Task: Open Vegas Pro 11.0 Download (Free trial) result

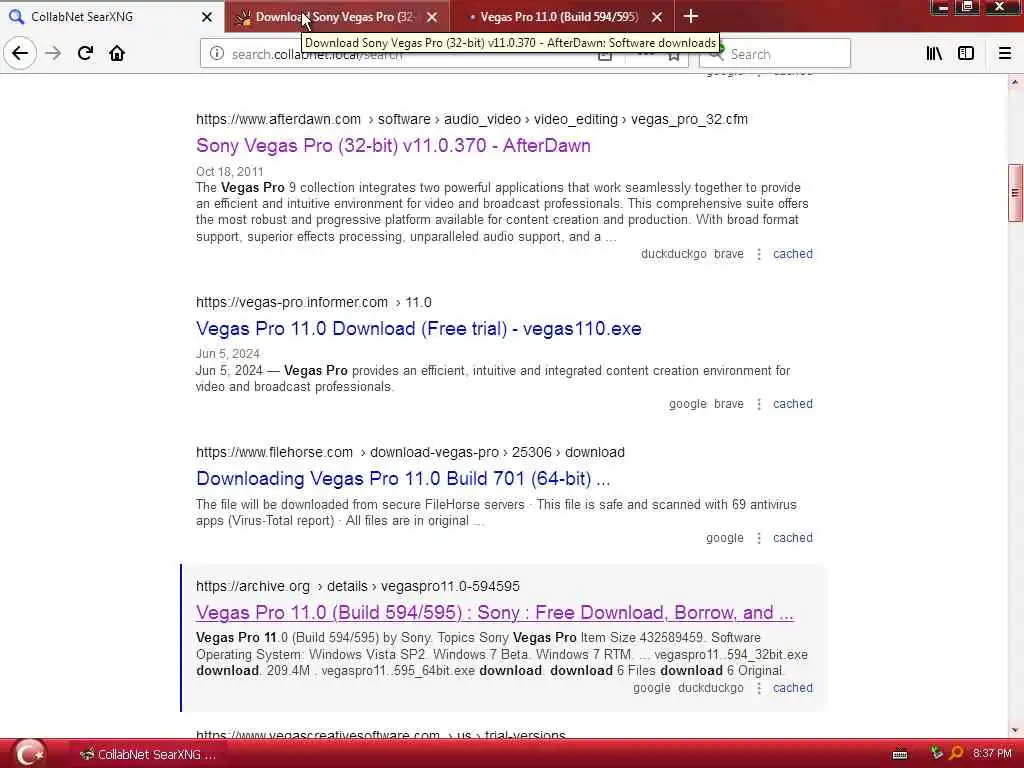Action: click(419, 328)
